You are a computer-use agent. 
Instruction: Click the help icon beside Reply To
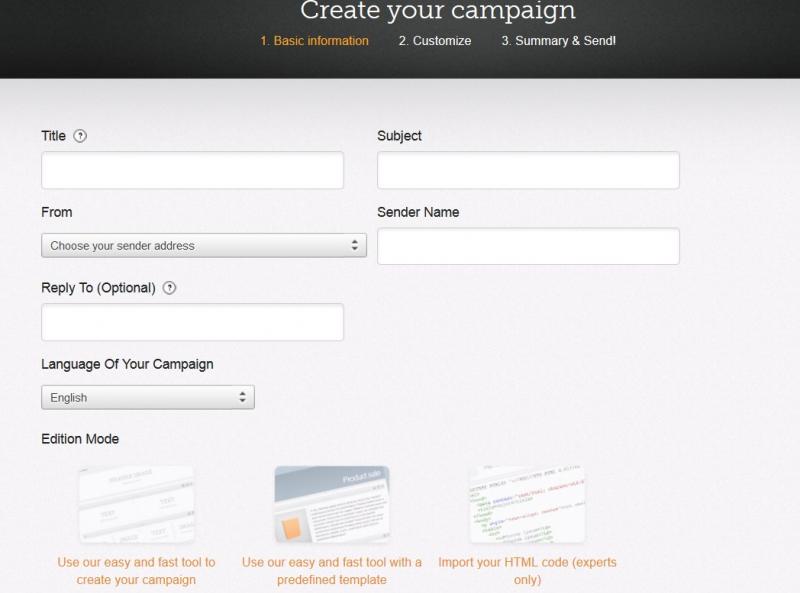click(x=169, y=288)
